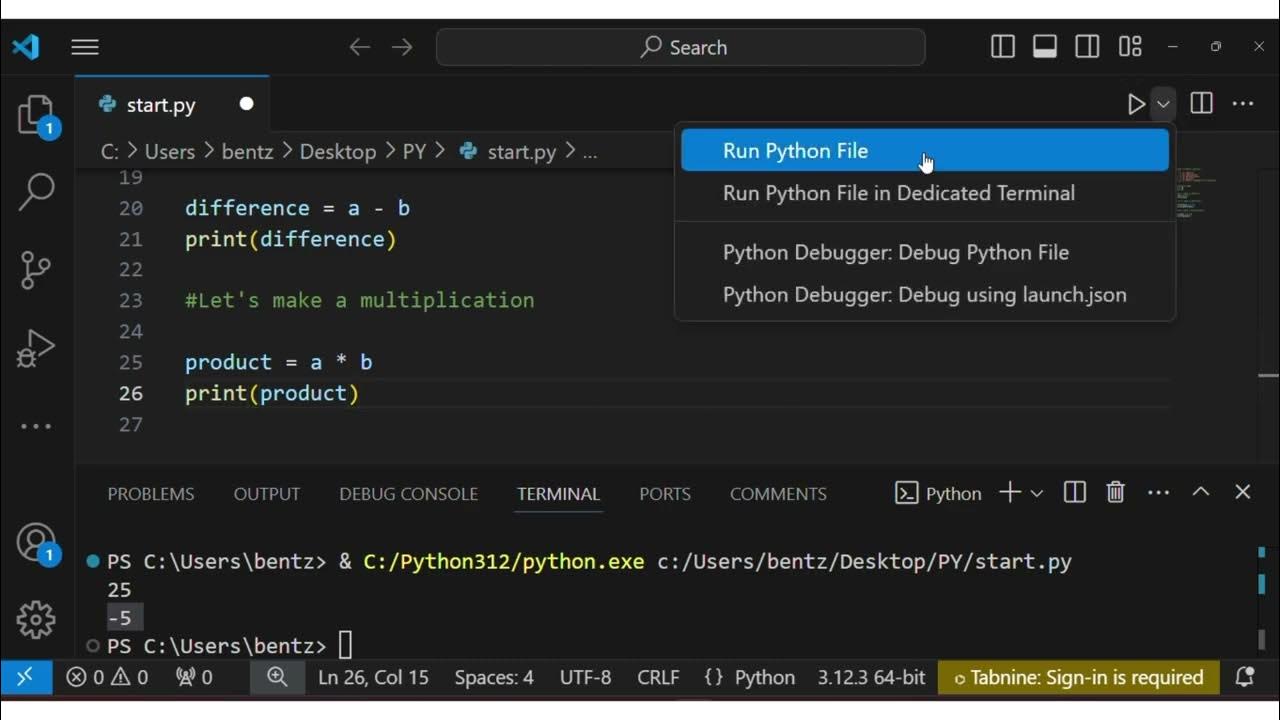This screenshot has width=1280, height=720.
Task: Click CRLF end of line setting
Action: (x=658, y=677)
